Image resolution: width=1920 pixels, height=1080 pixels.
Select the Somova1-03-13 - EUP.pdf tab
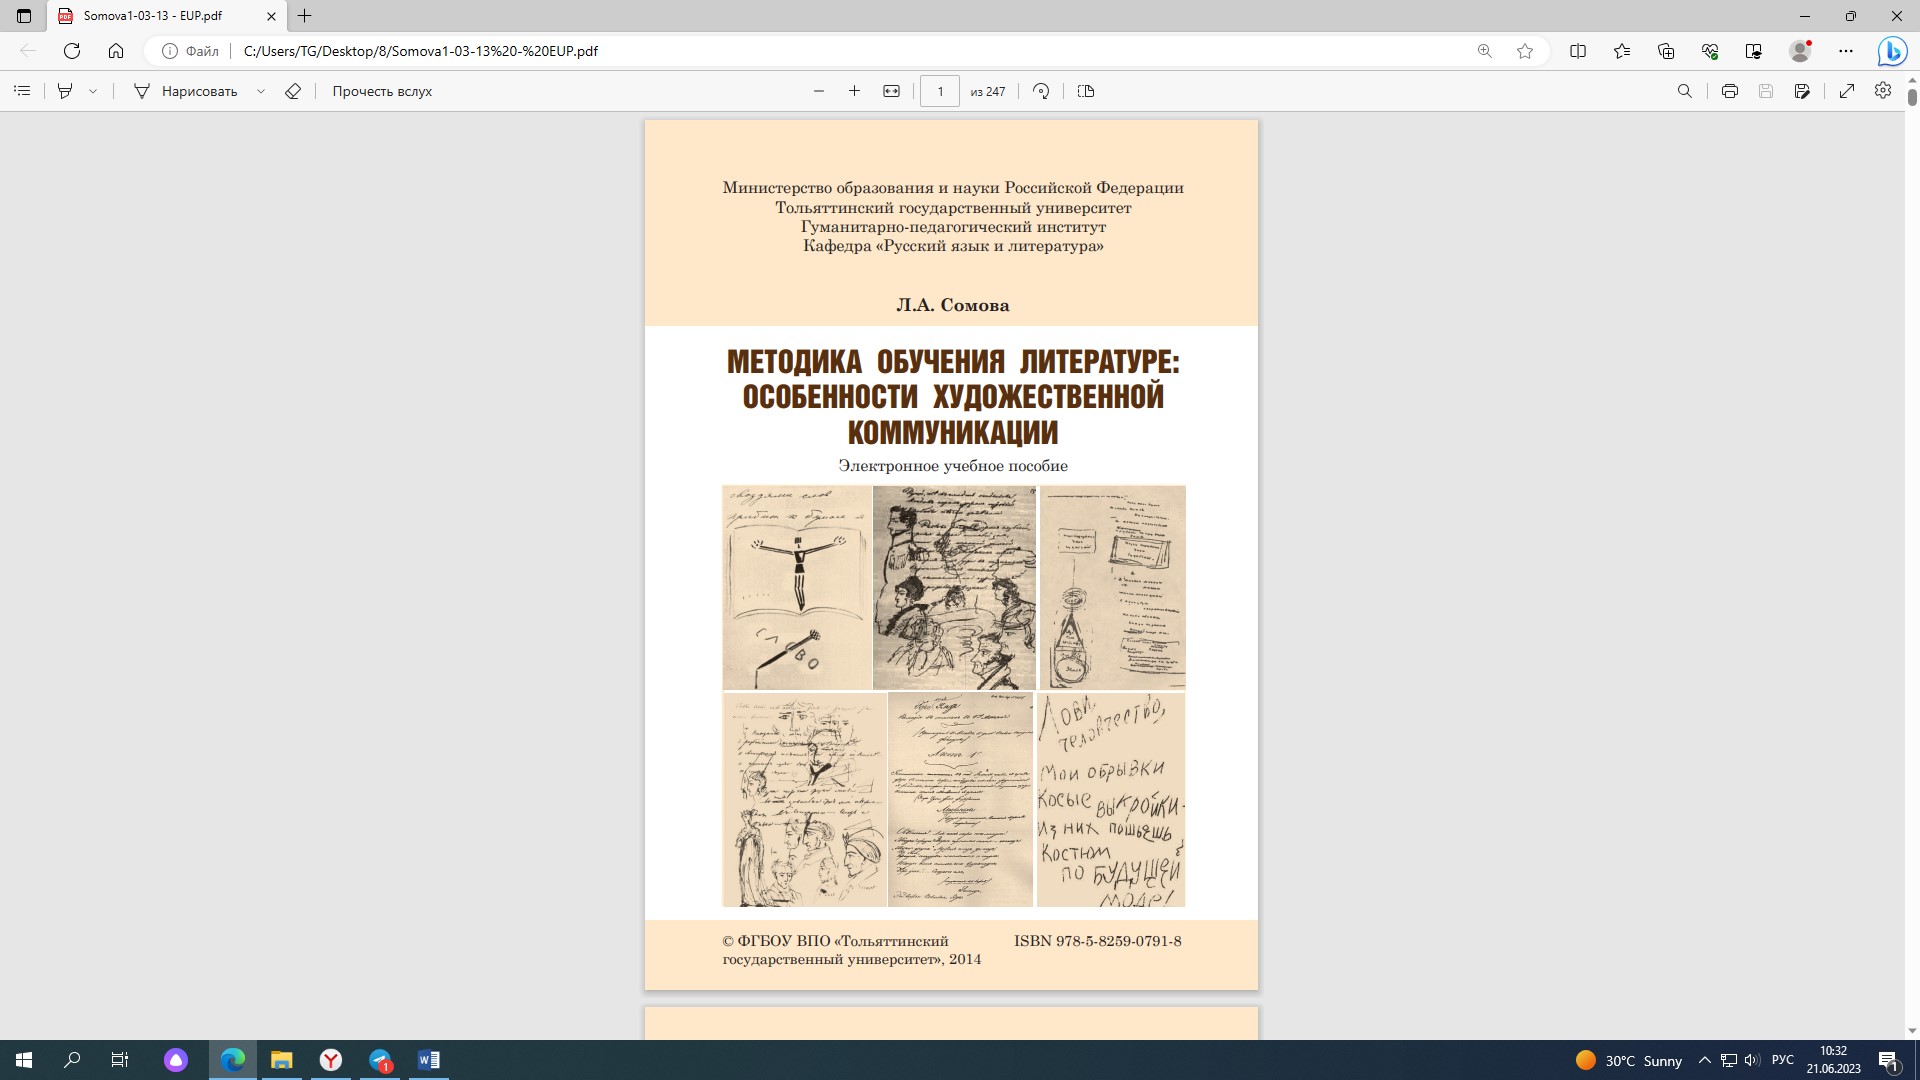coord(152,16)
